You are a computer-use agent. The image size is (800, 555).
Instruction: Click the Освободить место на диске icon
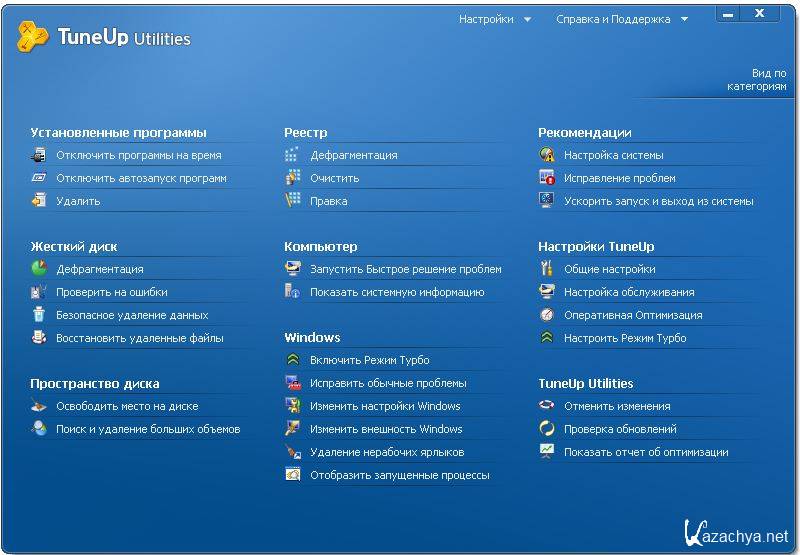[39, 406]
